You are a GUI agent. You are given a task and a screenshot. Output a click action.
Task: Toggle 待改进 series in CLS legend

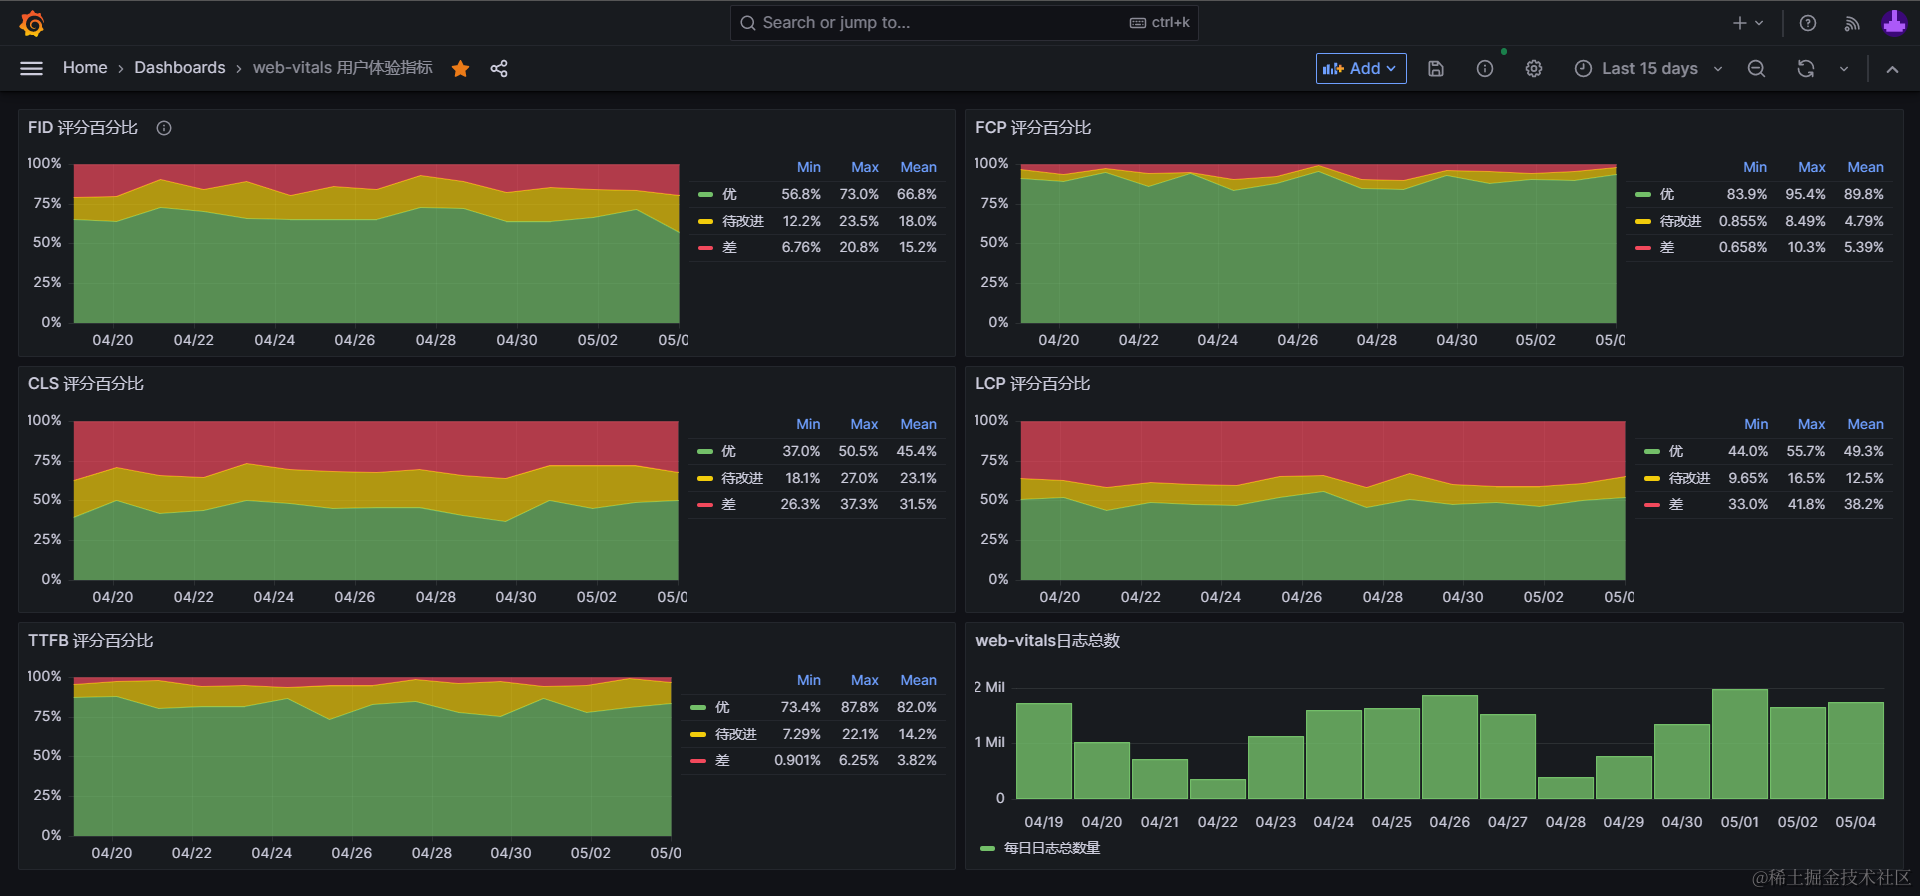point(742,478)
